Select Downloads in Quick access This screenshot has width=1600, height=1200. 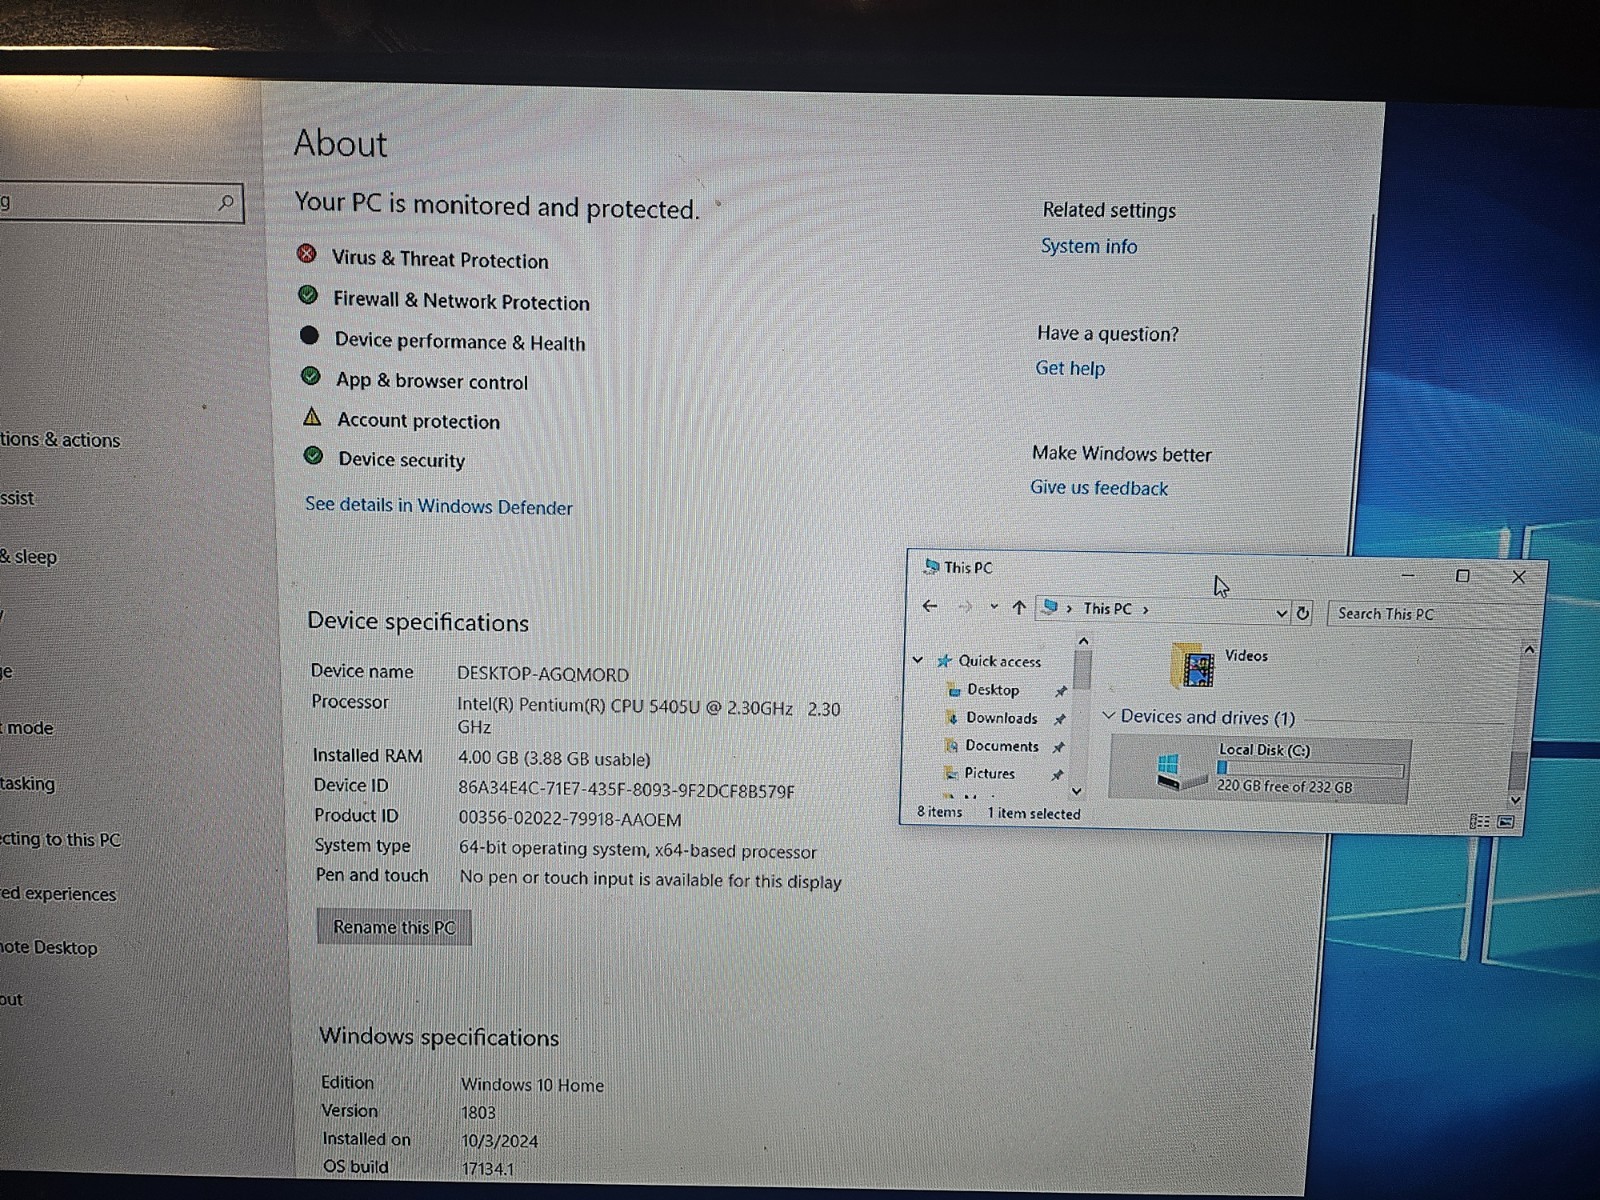click(x=1001, y=717)
